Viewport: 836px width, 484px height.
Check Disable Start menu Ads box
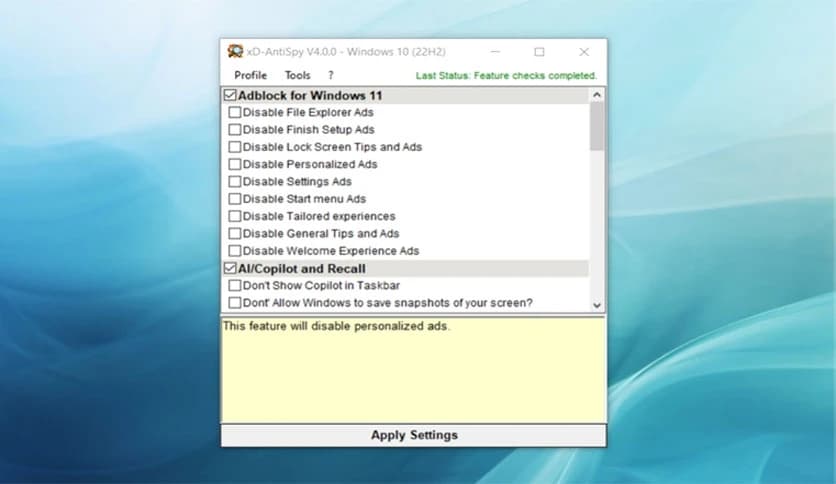coord(235,199)
